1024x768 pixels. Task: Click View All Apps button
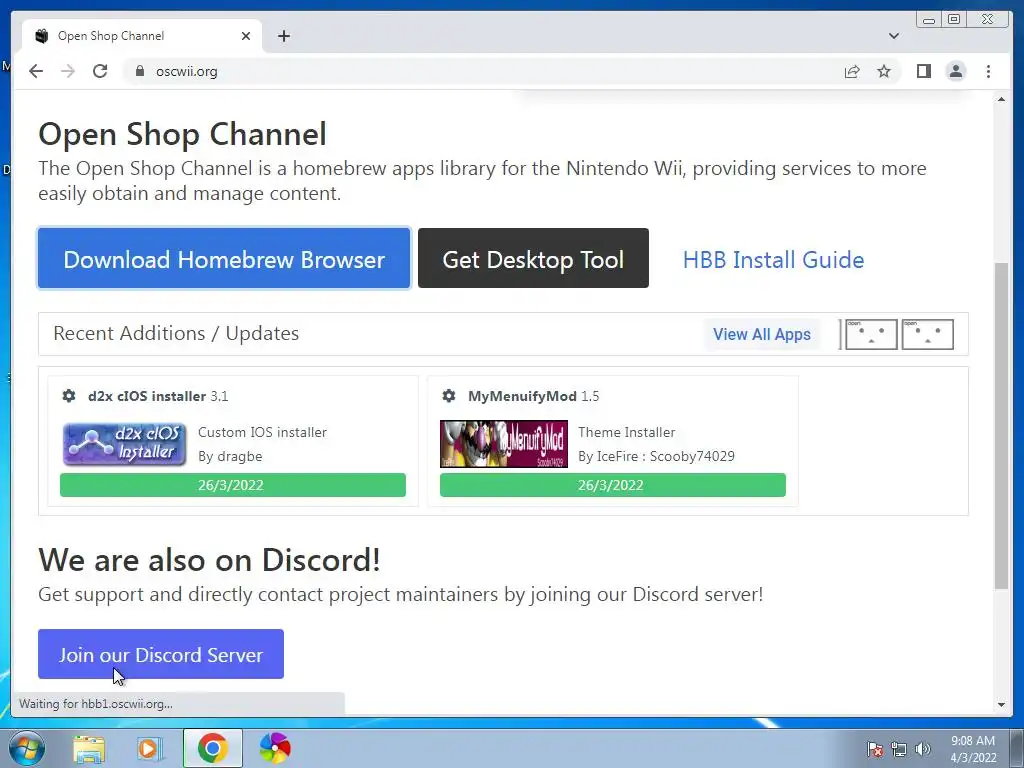tap(761, 334)
